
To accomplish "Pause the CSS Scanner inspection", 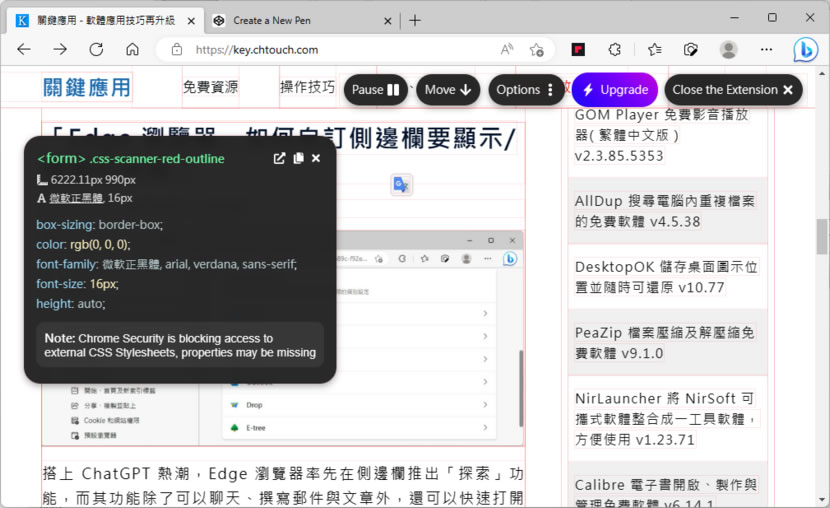I will click(375, 90).
